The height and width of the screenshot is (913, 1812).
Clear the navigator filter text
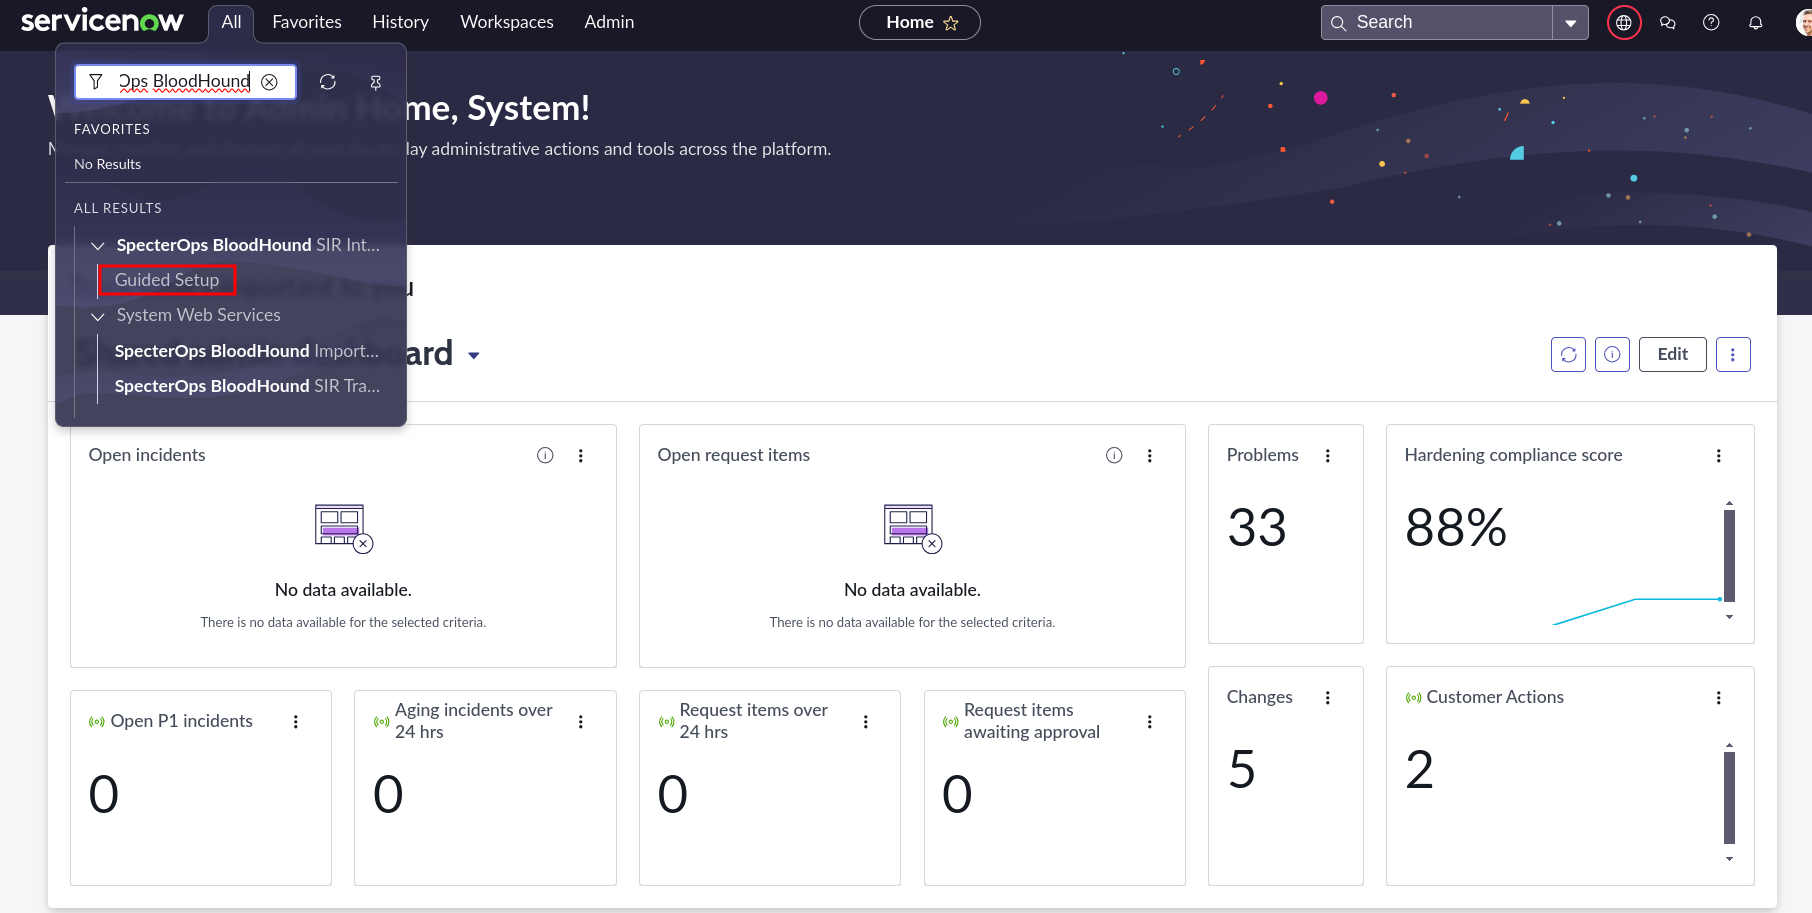270,82
